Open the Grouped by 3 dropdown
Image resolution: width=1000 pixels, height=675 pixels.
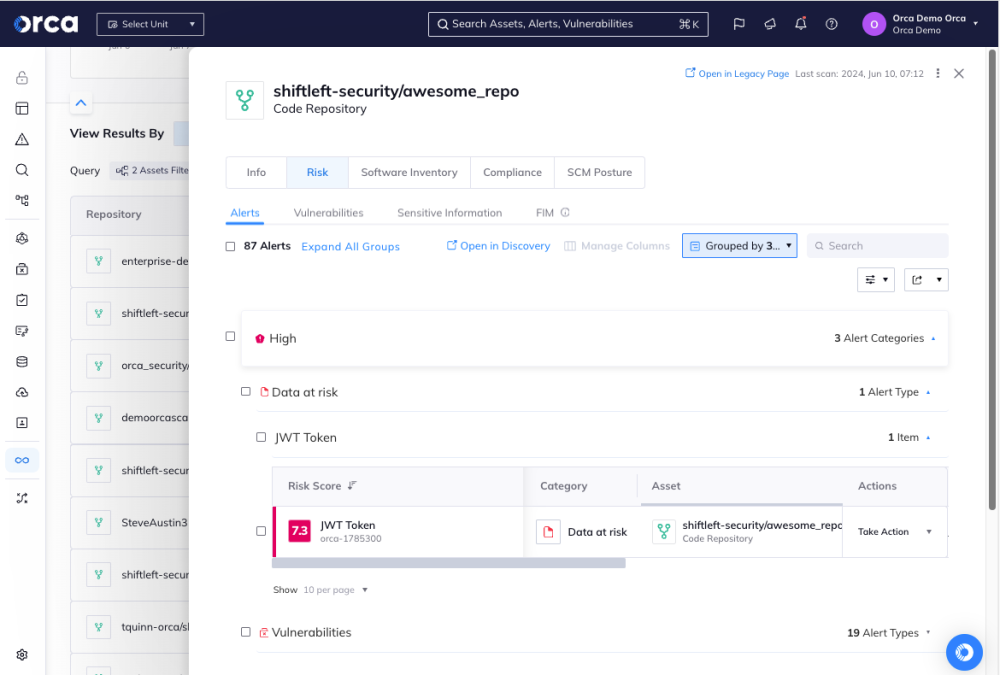(740, 246)
